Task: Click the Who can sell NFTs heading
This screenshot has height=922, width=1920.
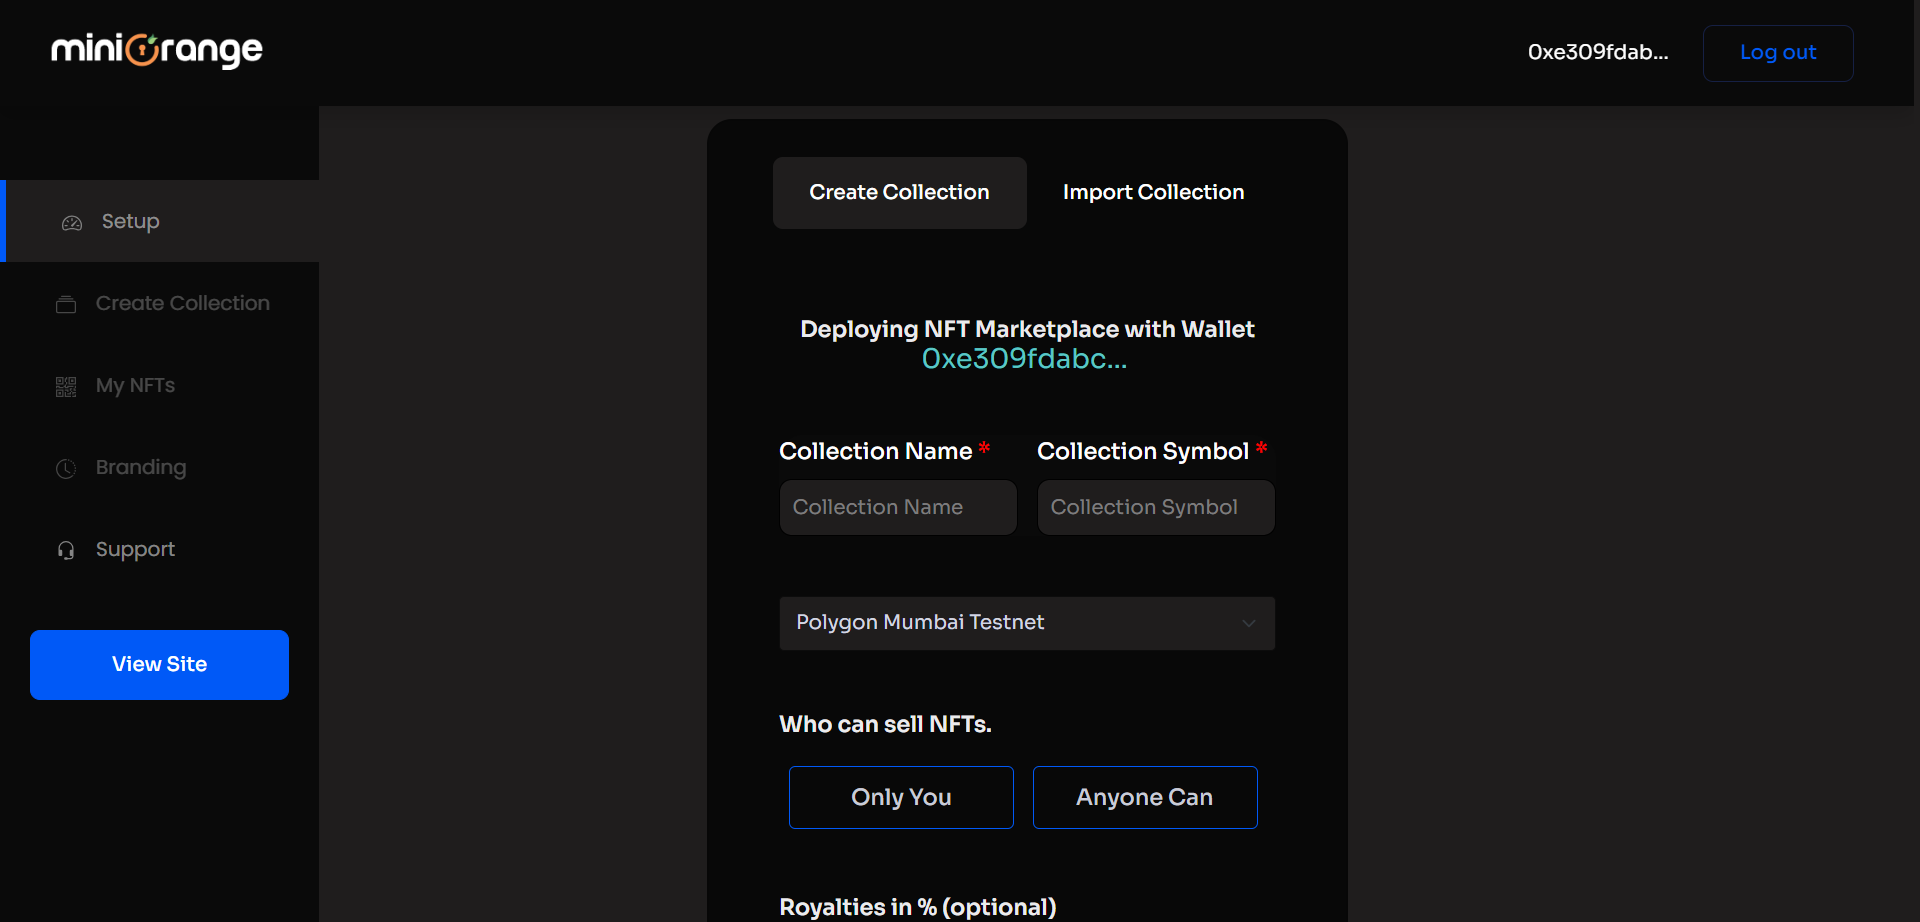Action: coord(885,724)
